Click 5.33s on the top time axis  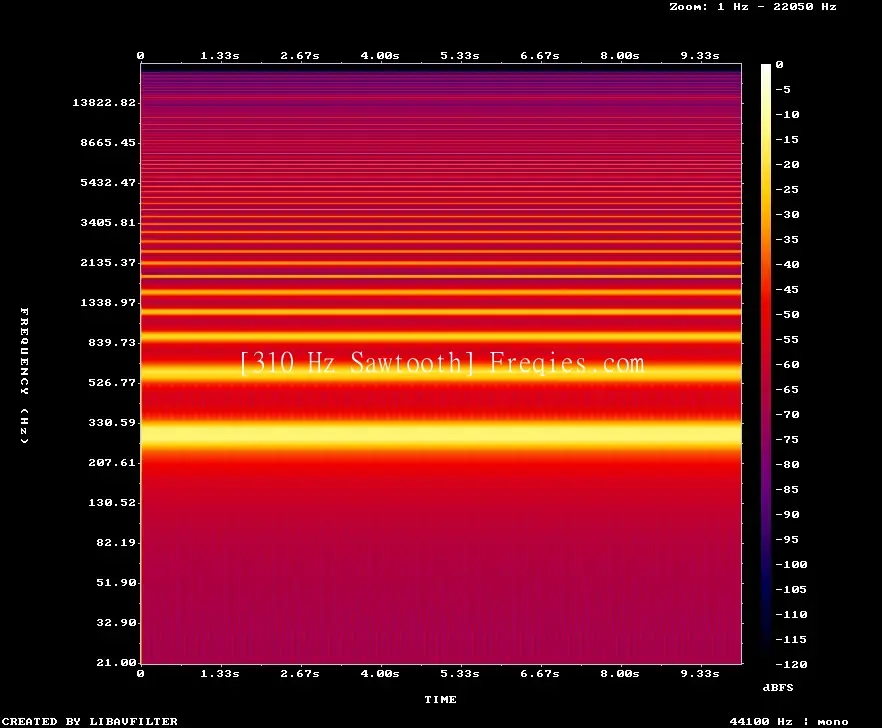460,56
